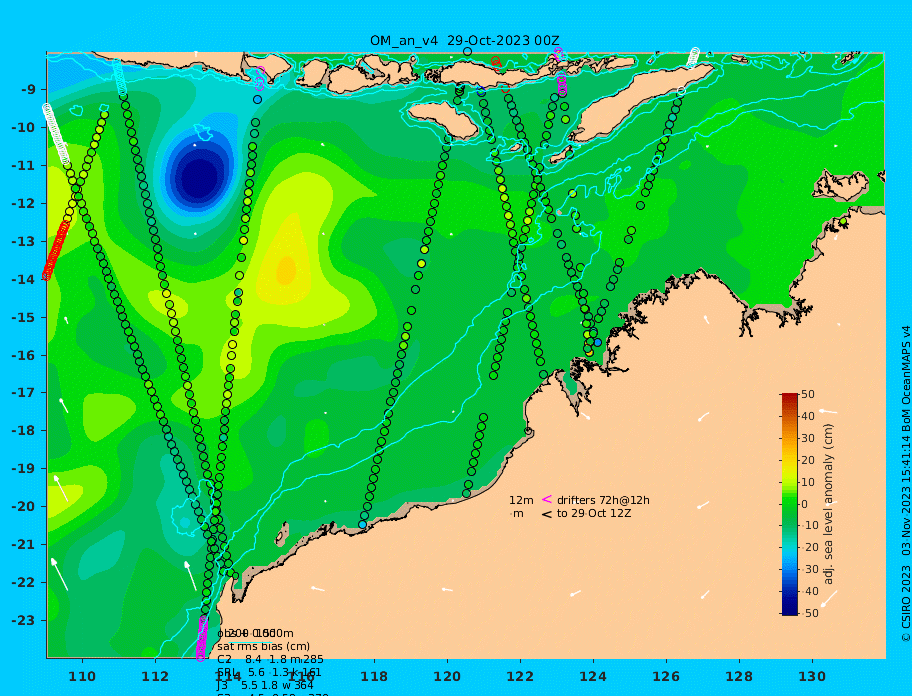Click the latitude label '-23'

22,620
